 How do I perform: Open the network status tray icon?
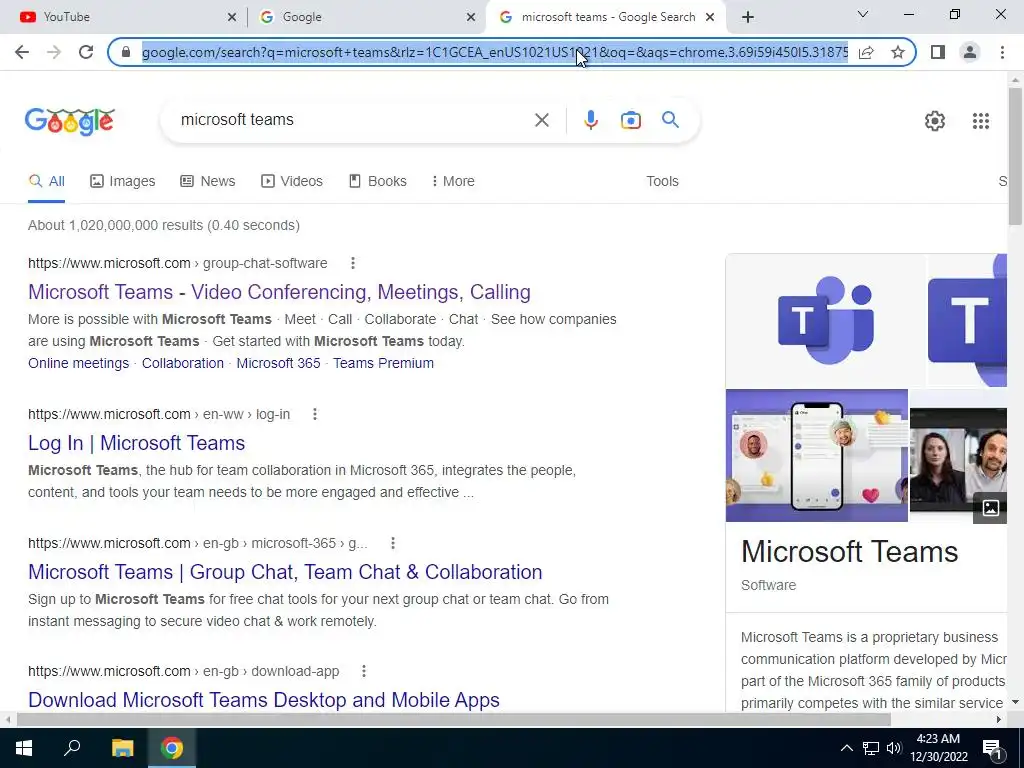tap(871, 748)
